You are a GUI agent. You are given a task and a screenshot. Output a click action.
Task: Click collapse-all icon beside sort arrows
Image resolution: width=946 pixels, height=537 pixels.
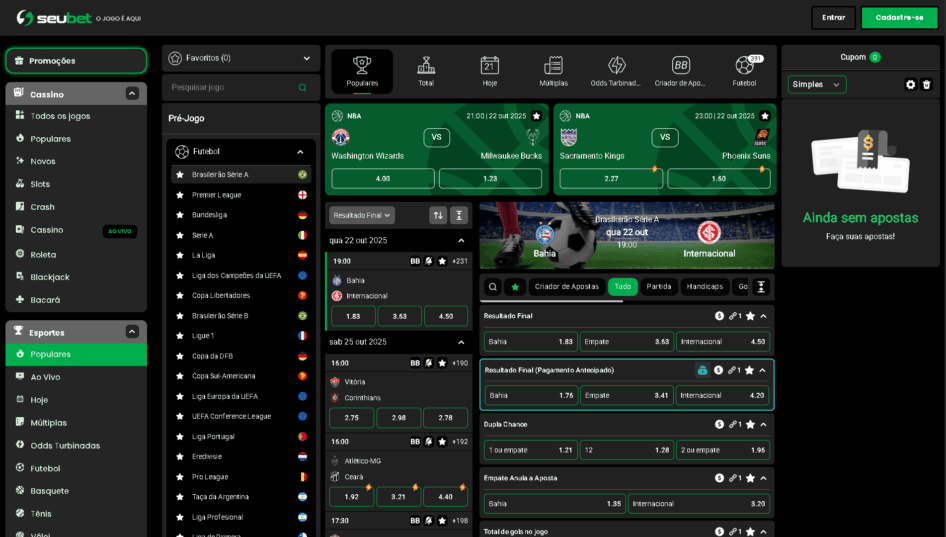459,215
